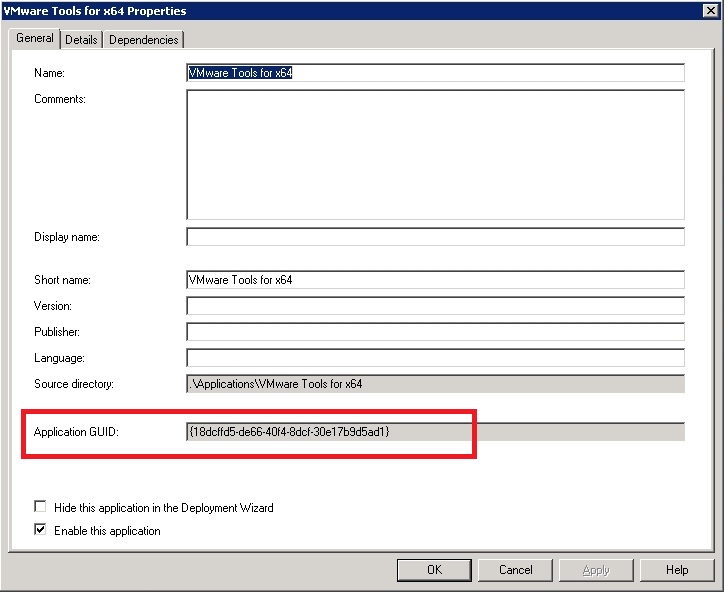Click the Publisher input field
Viewport: 724px width, 592px height.
point(435,332)
